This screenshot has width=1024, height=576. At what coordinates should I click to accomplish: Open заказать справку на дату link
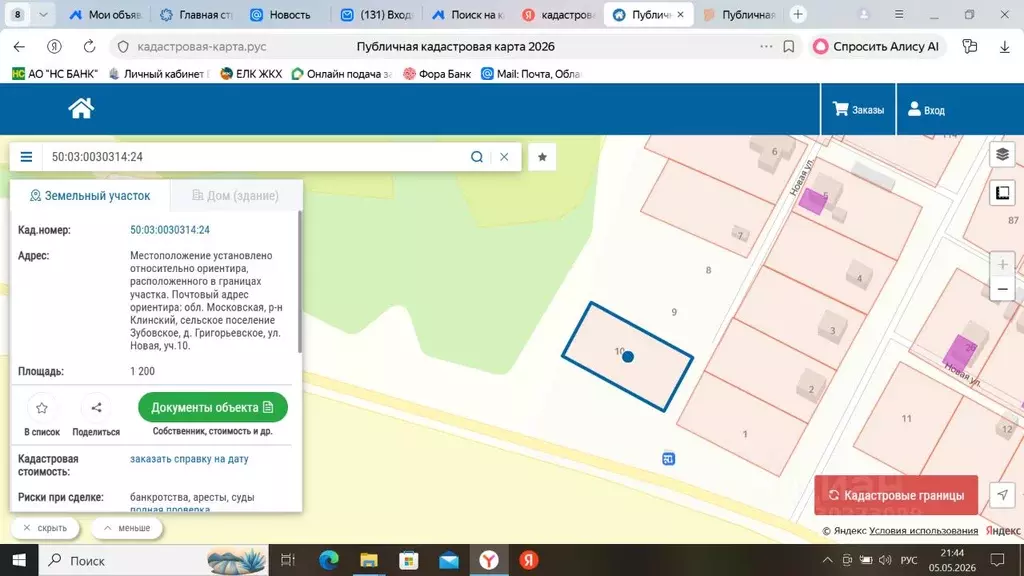tap(189, 458)
